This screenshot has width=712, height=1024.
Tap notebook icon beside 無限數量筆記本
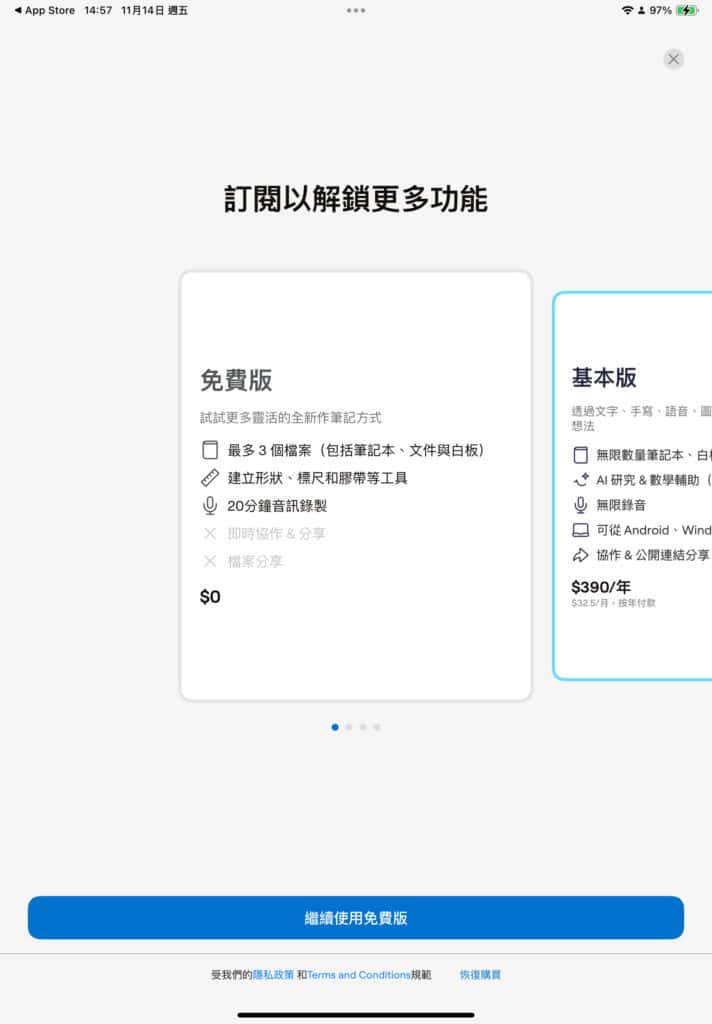tap(580, 455)
